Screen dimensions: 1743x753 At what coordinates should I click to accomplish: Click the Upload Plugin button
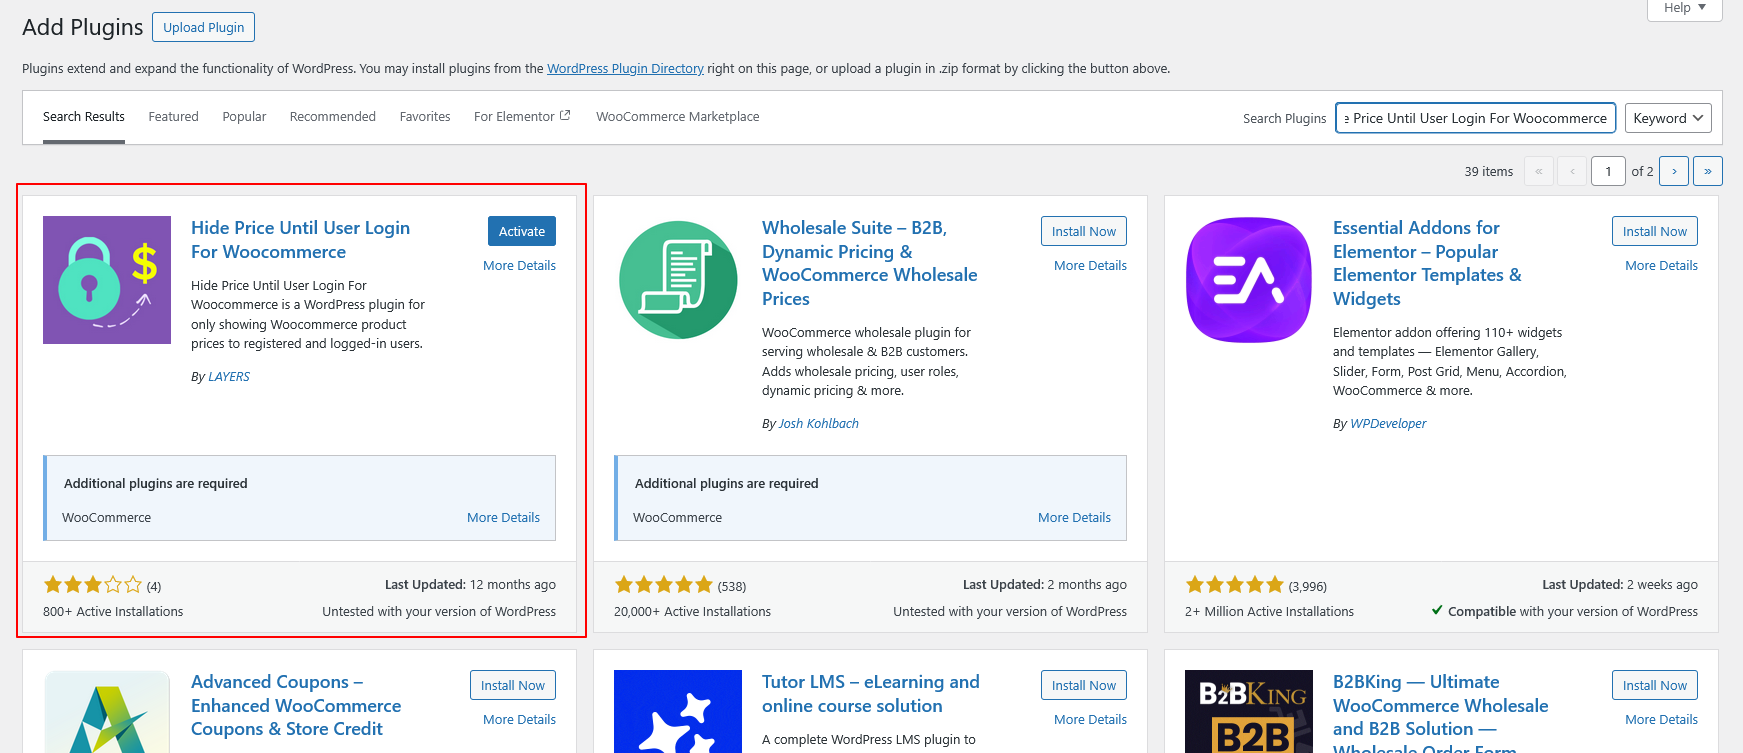(x=203, y=27)
